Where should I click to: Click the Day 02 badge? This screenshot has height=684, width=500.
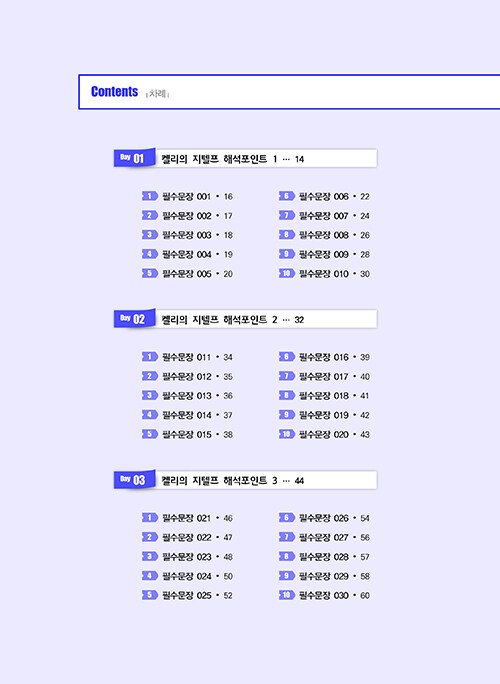coord(134,319)
